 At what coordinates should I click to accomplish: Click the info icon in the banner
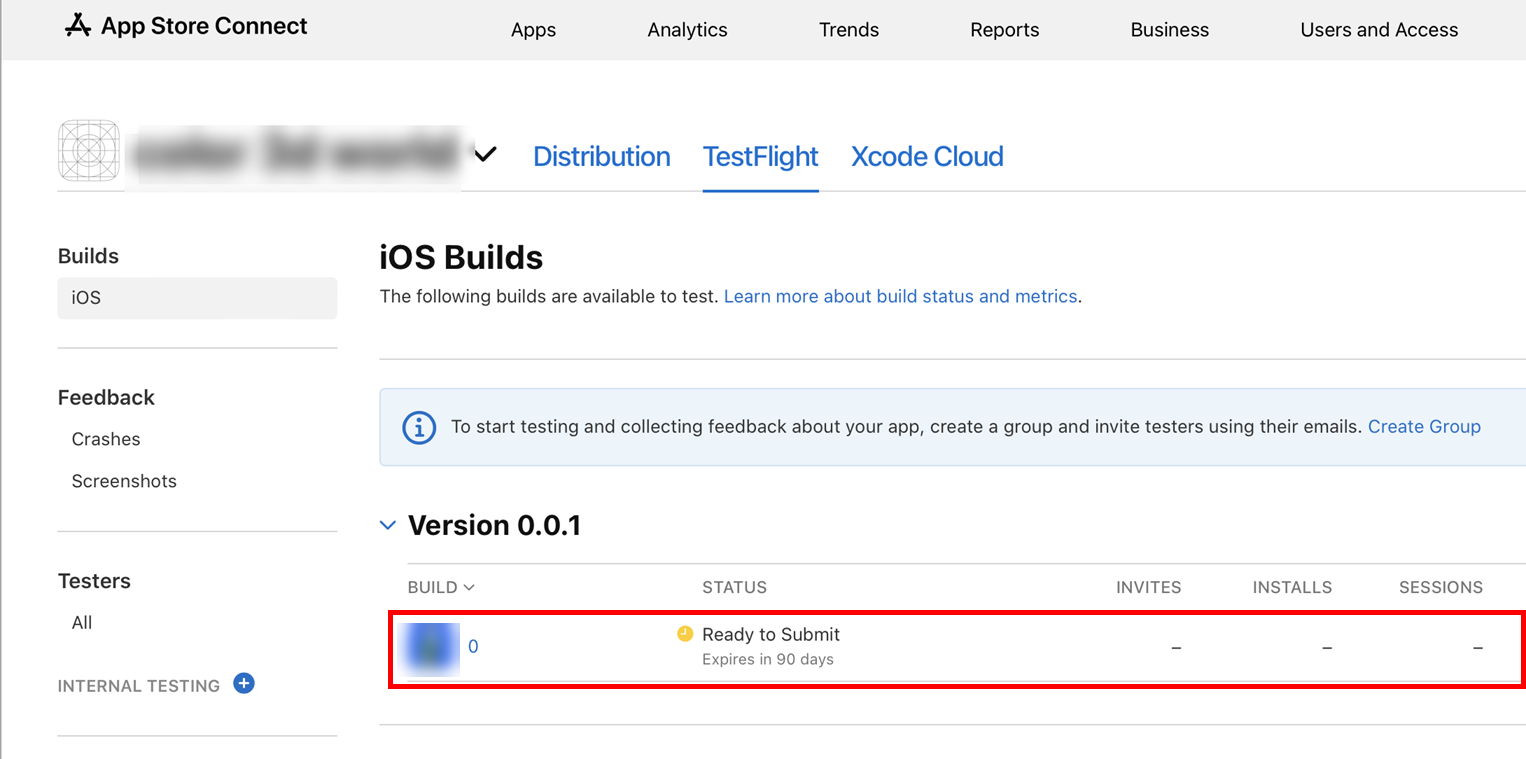pos(419,428)
